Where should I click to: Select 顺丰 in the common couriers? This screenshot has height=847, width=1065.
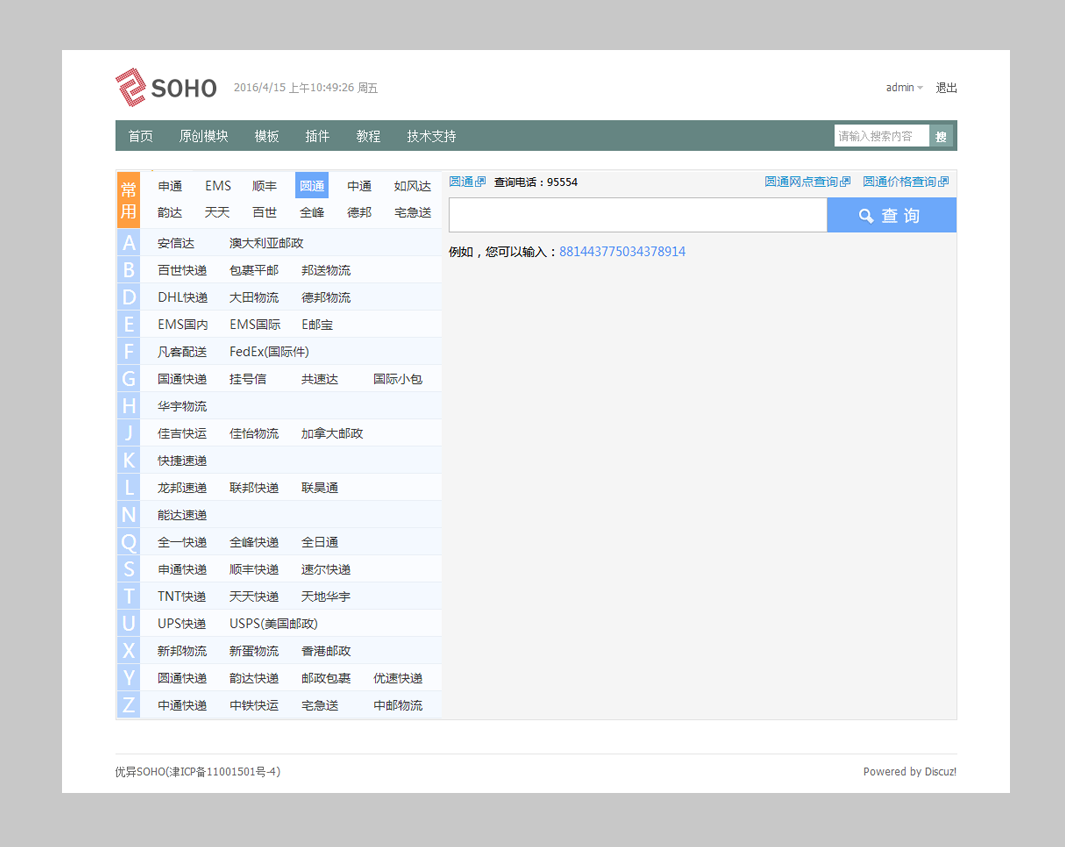(264, 186)
